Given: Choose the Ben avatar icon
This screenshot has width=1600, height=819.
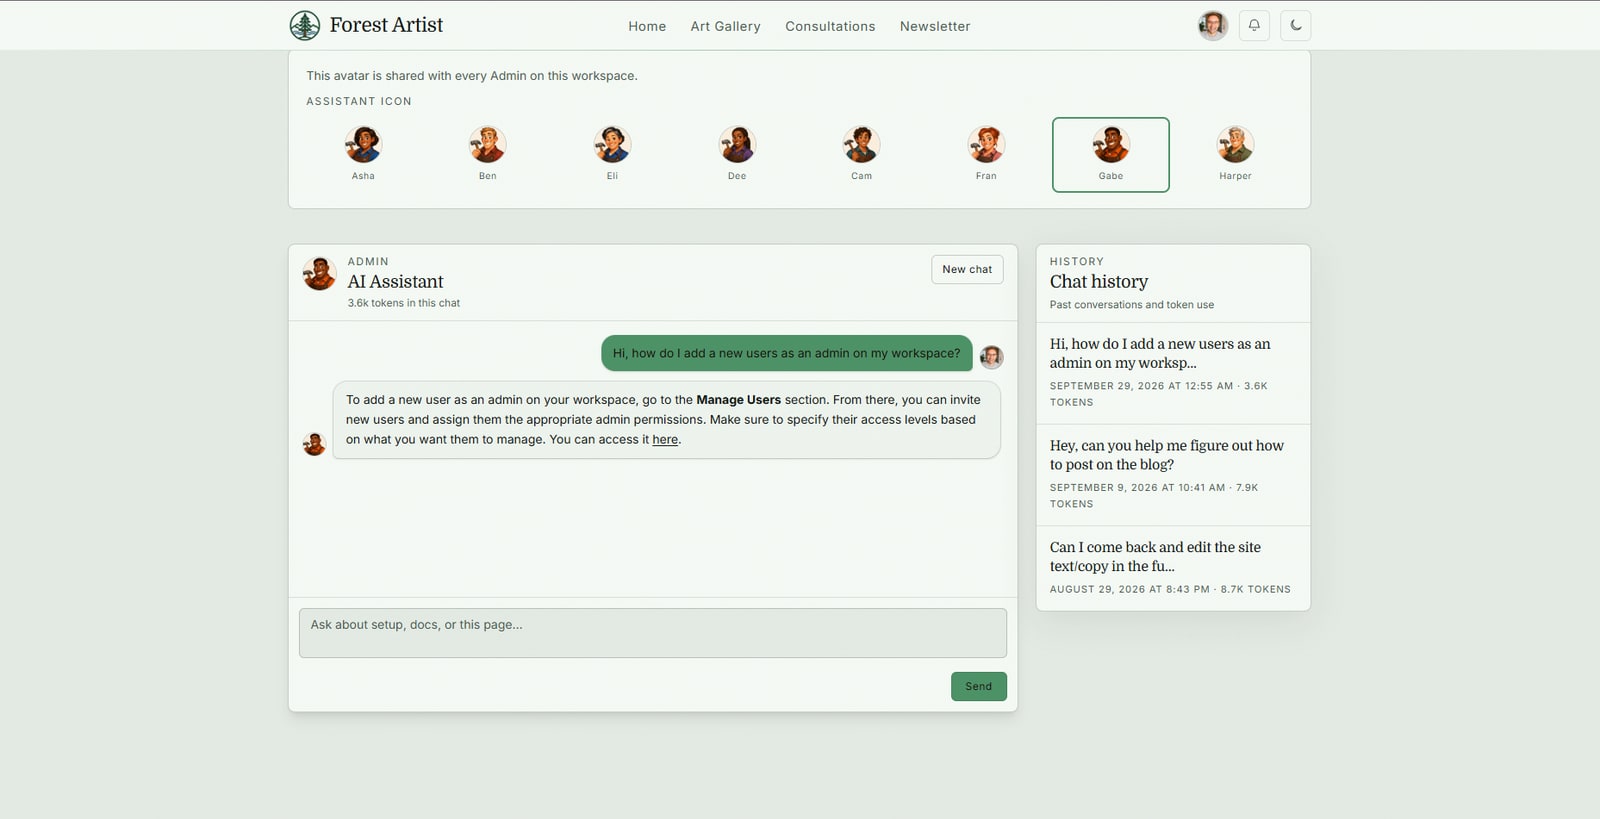Looking at the screenshot, I should tap(487, 154).
